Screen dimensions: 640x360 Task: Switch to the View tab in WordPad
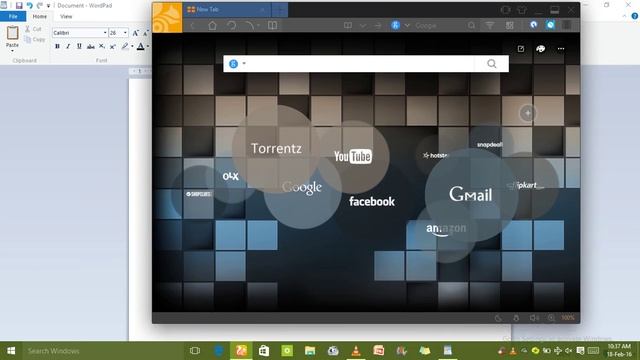66,16
